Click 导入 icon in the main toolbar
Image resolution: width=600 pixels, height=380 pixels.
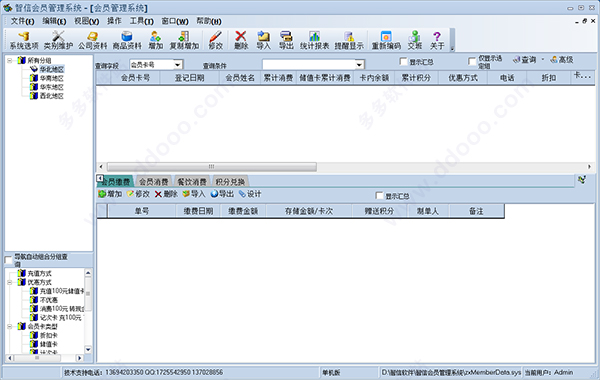point(263,40)
